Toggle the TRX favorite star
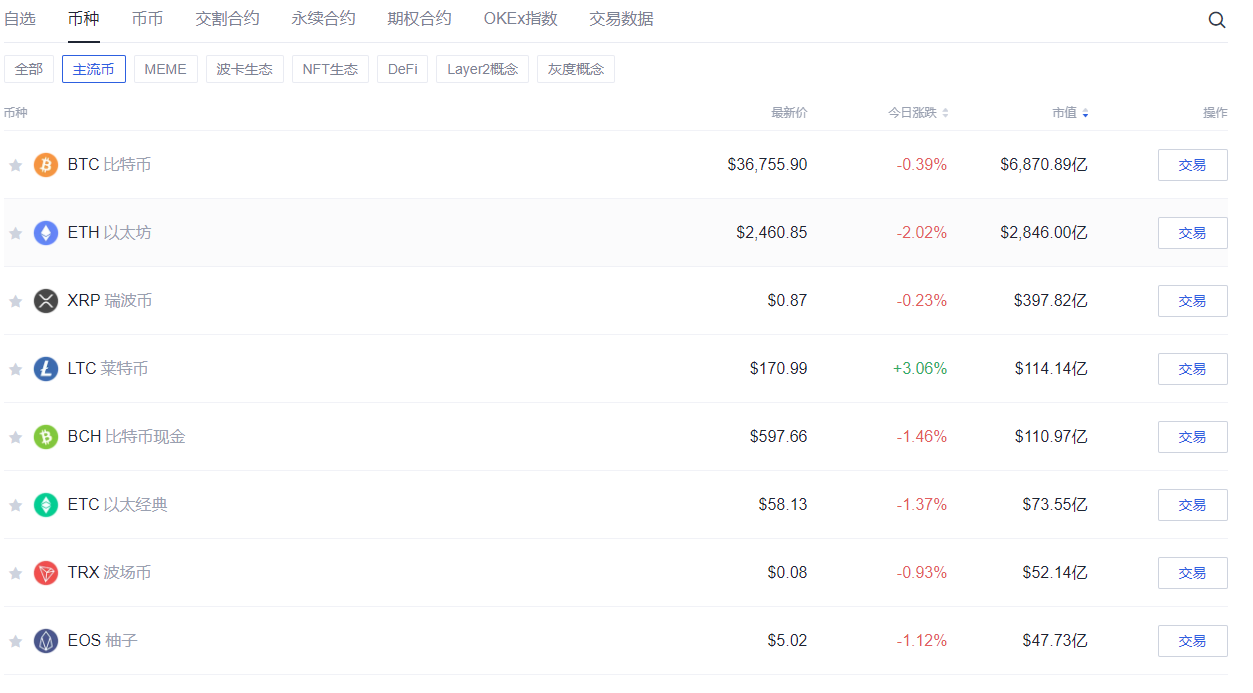Image resolution: width=1253 pixels, height=693 pixels. tap(15, 573)
